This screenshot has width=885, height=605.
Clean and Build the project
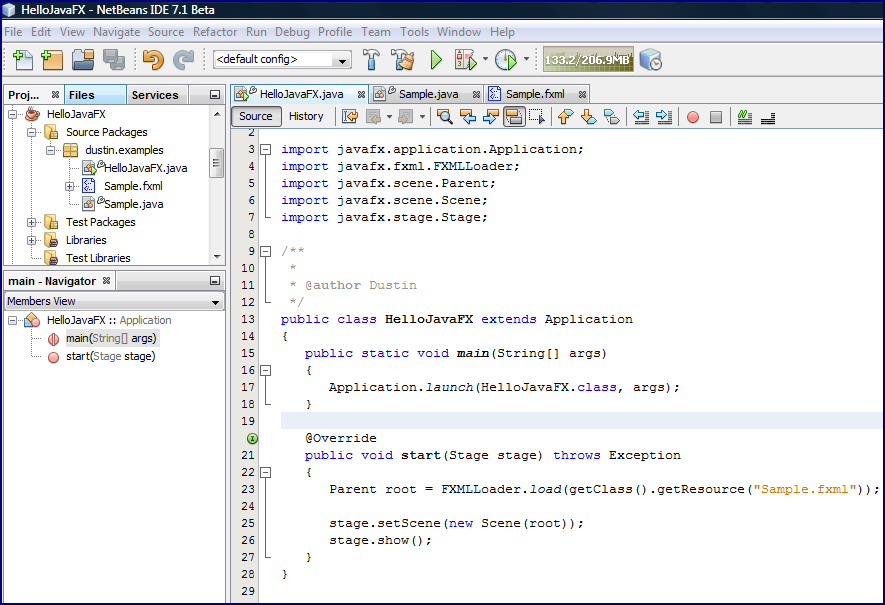pos(400,60)
